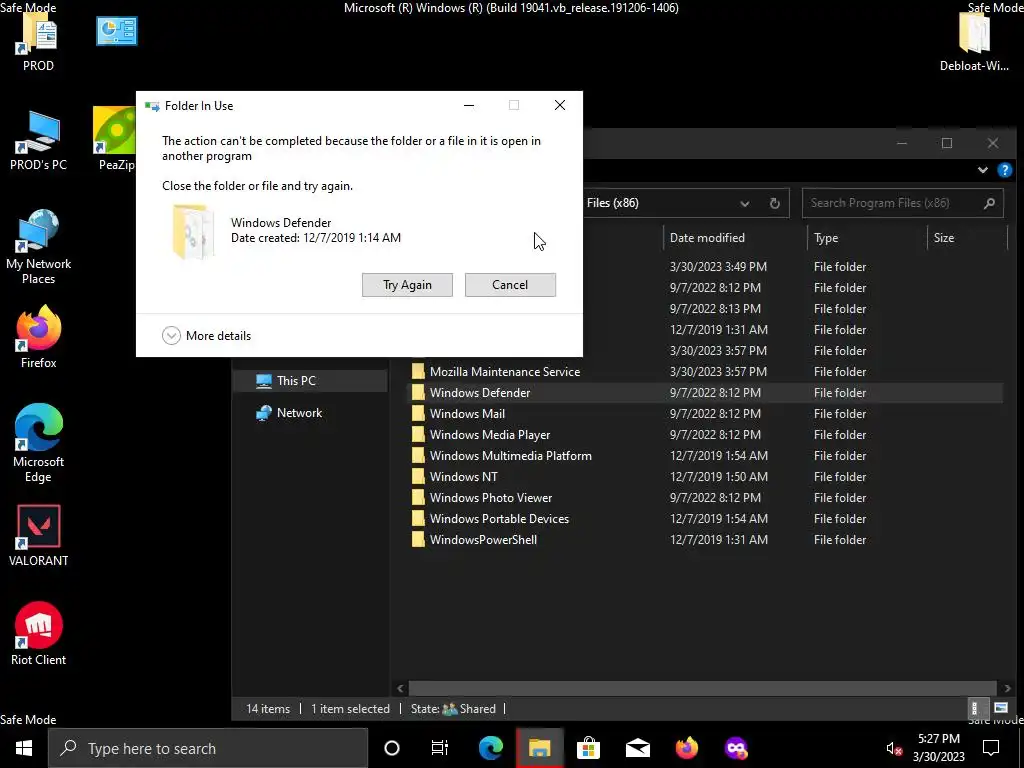Expand Explorer ribbon chevron

tap(982, 170)
